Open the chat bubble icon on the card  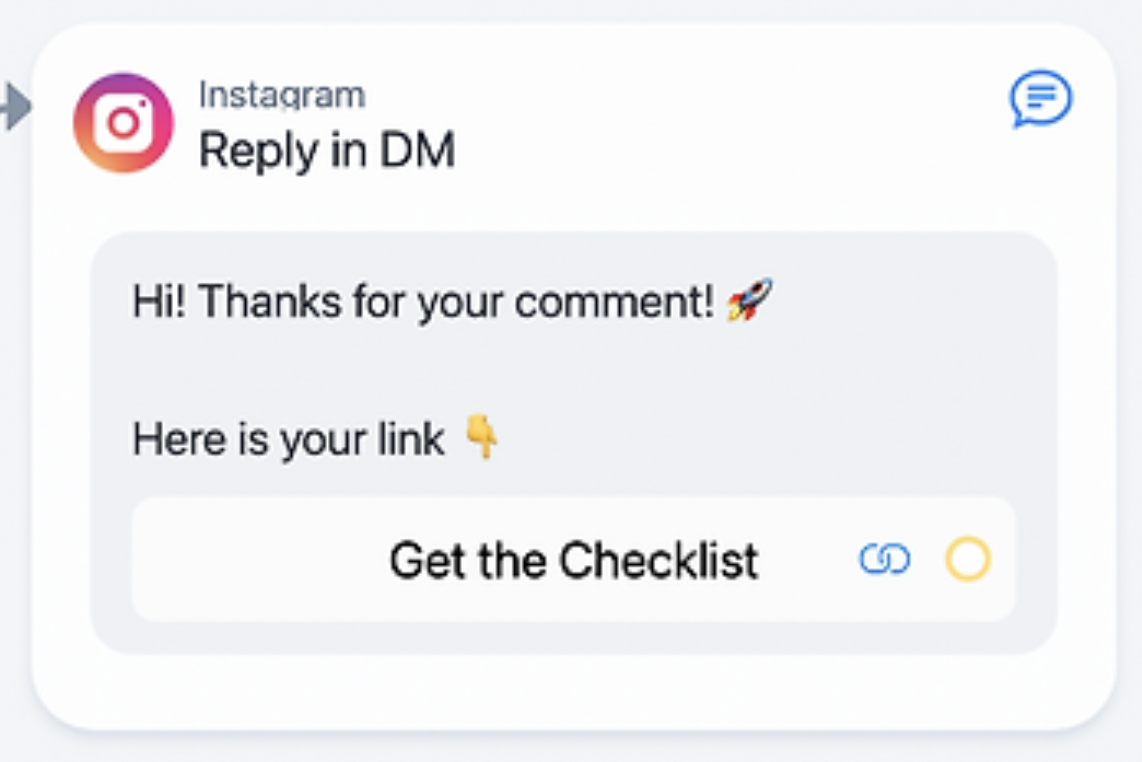1040,98
